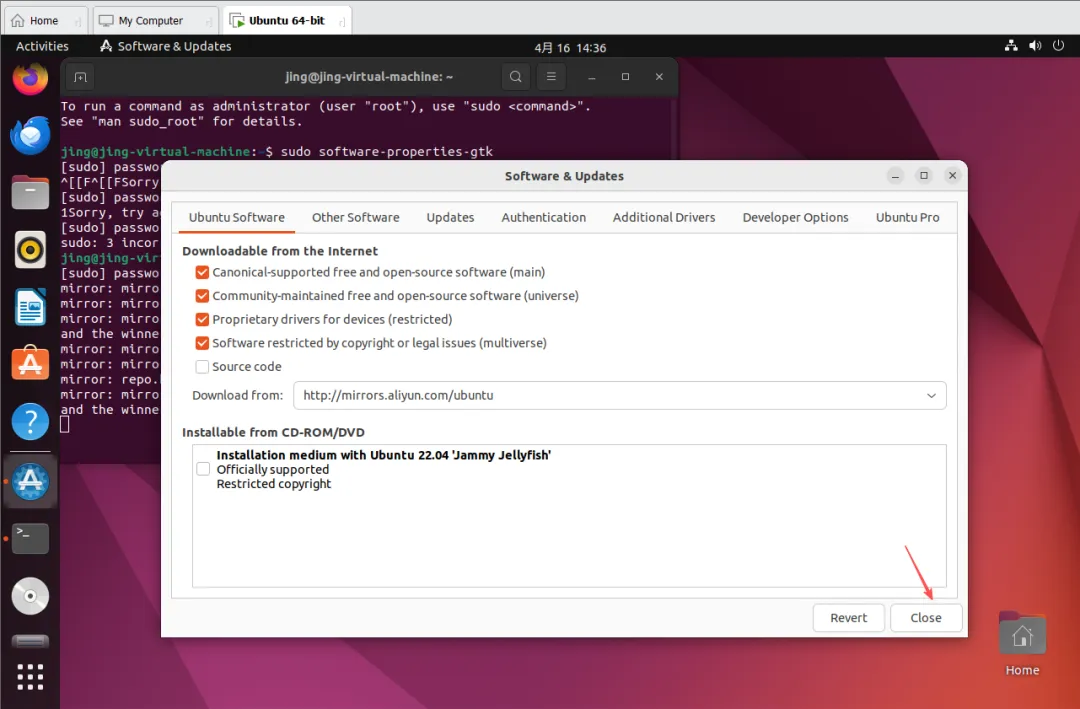Select the Ubuntu Pro tab

[908, 217]
